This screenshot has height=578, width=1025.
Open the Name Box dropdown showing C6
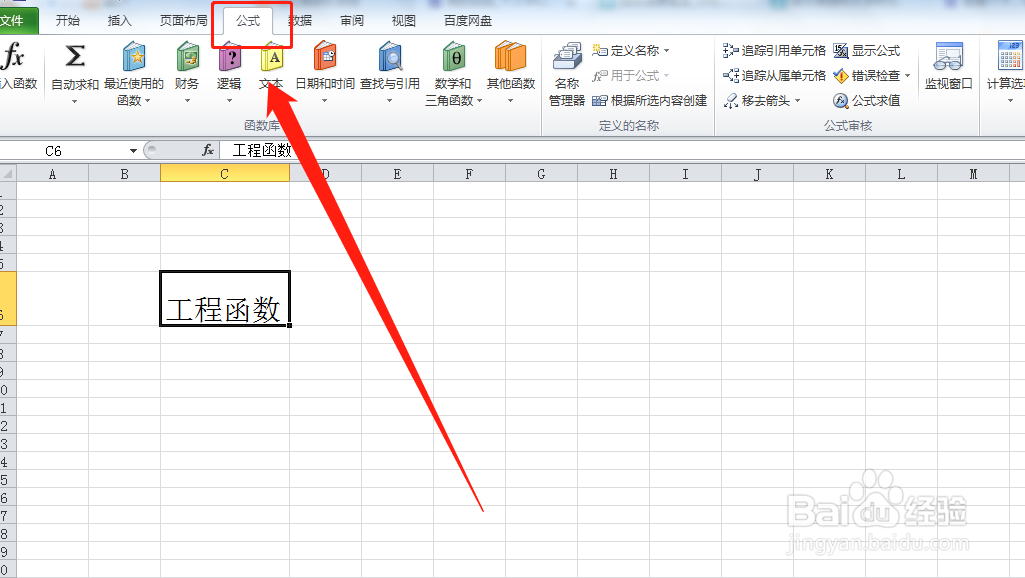(133, 149)
